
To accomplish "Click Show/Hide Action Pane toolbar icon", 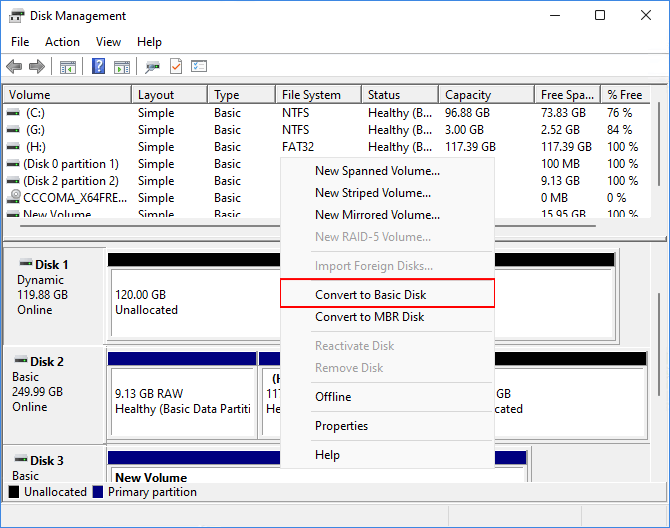I will point(122,67).
